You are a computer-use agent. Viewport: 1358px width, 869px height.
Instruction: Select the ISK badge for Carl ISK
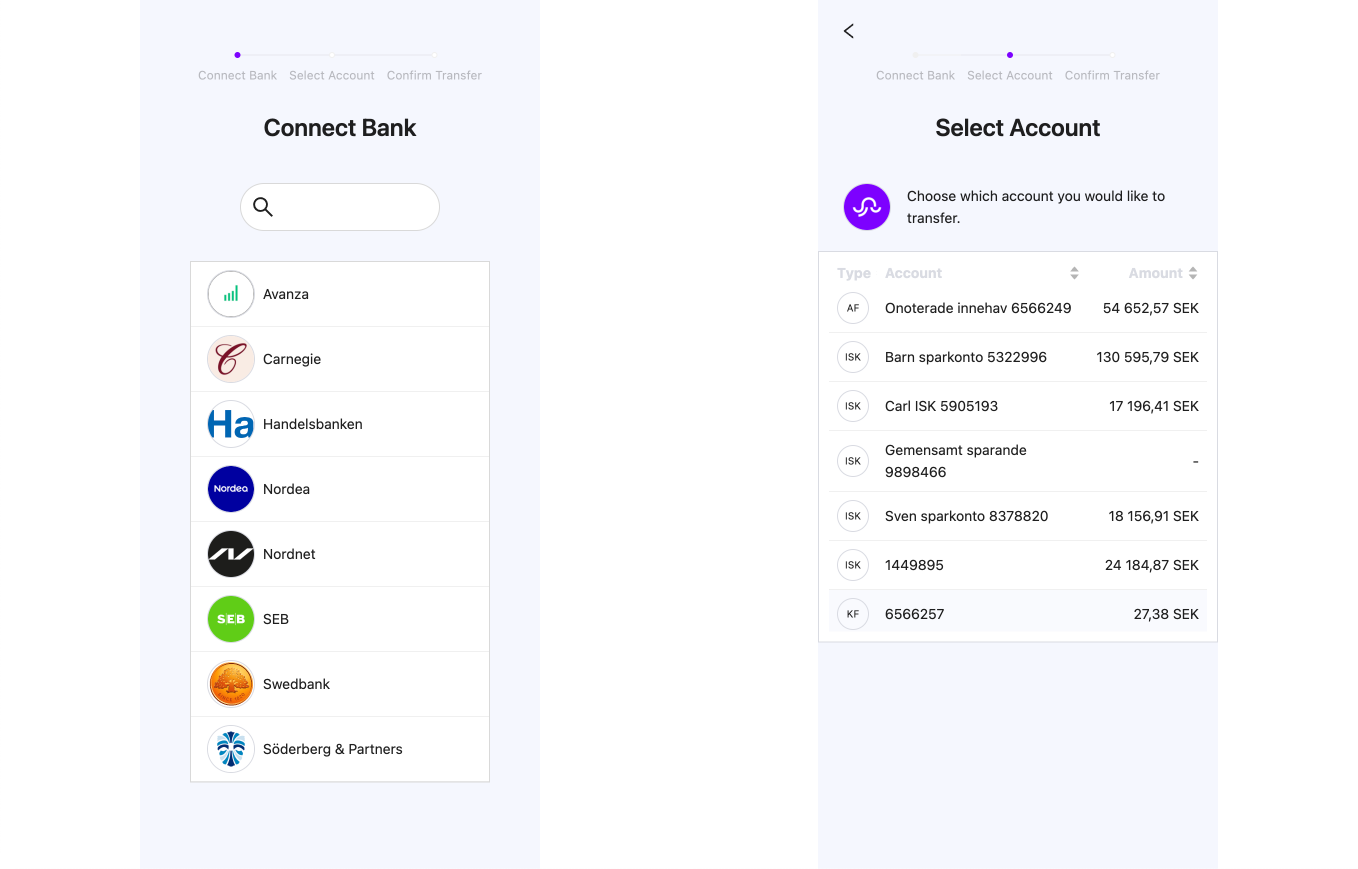853,406
